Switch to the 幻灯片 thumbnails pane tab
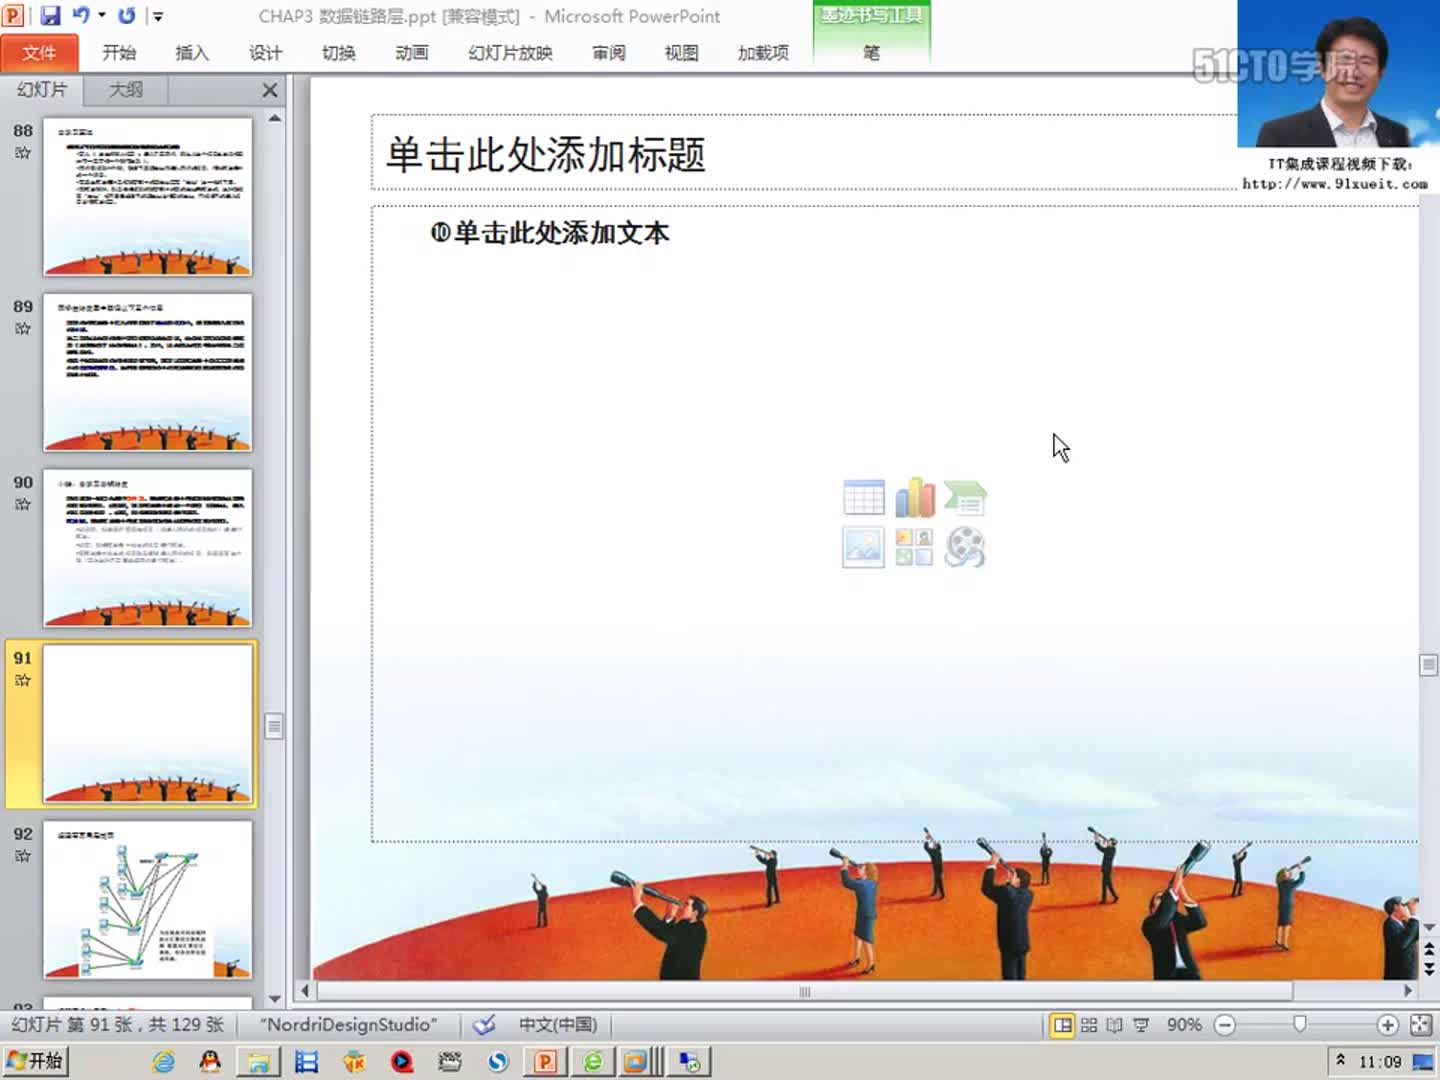Image resolution: width=1440 pixels, height=1080 pixels. [41, 90]
